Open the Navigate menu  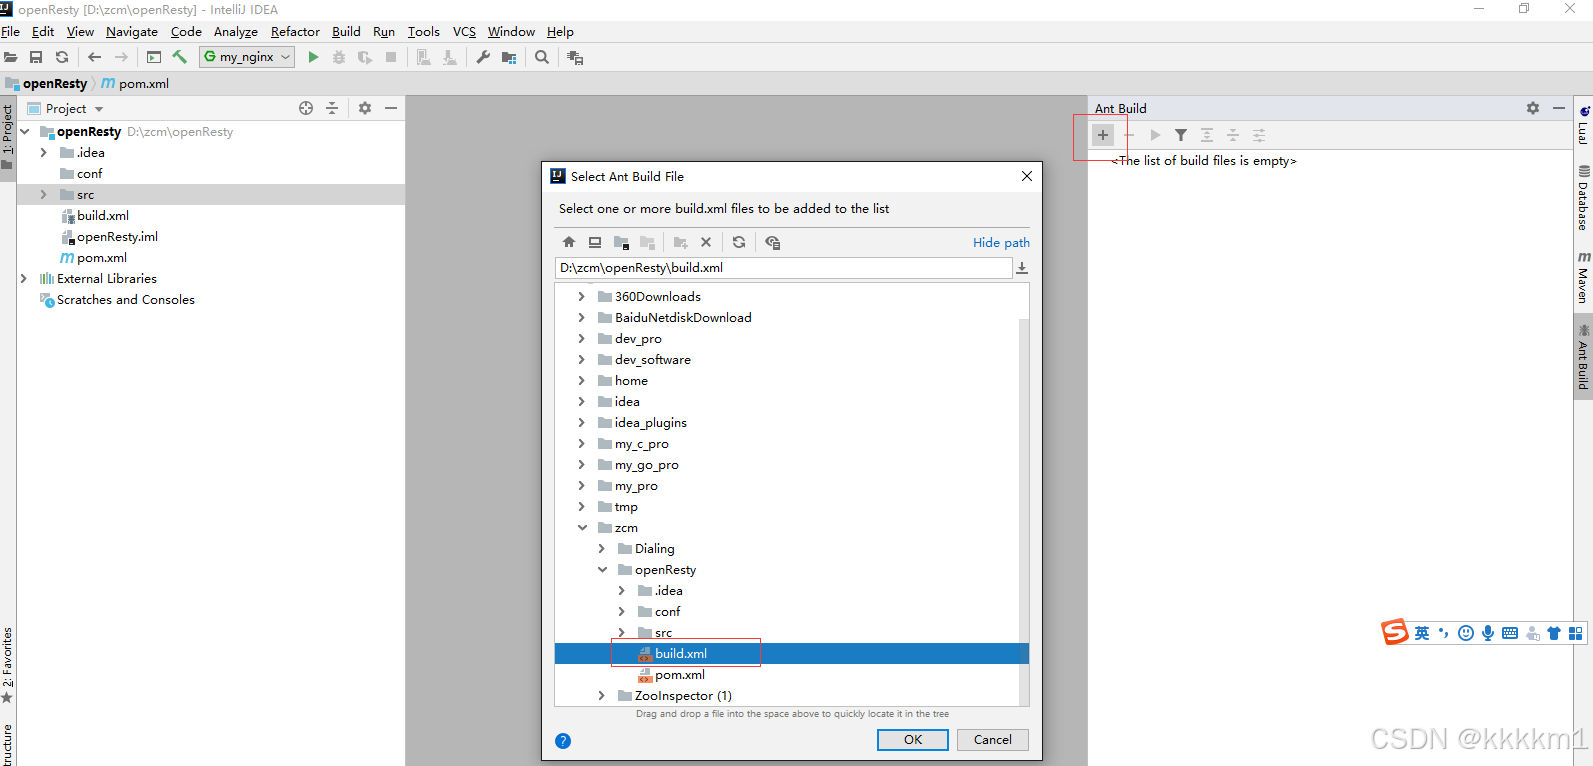pyautogui.click(x=132, y=32)
